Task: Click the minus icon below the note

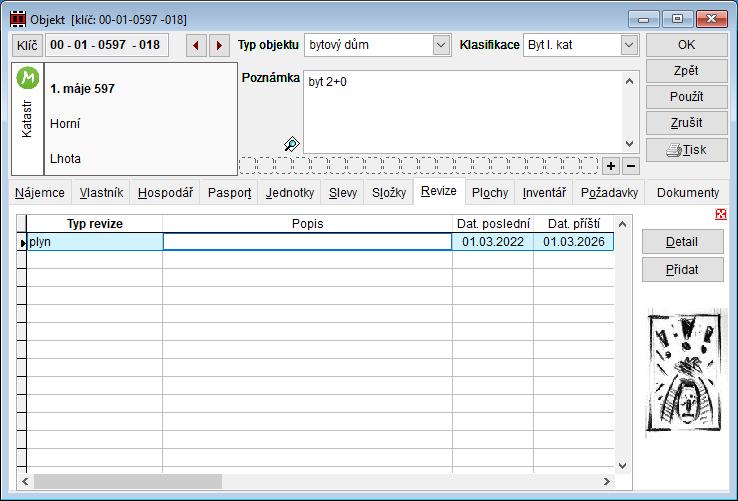Action: (x=631, y=165)
